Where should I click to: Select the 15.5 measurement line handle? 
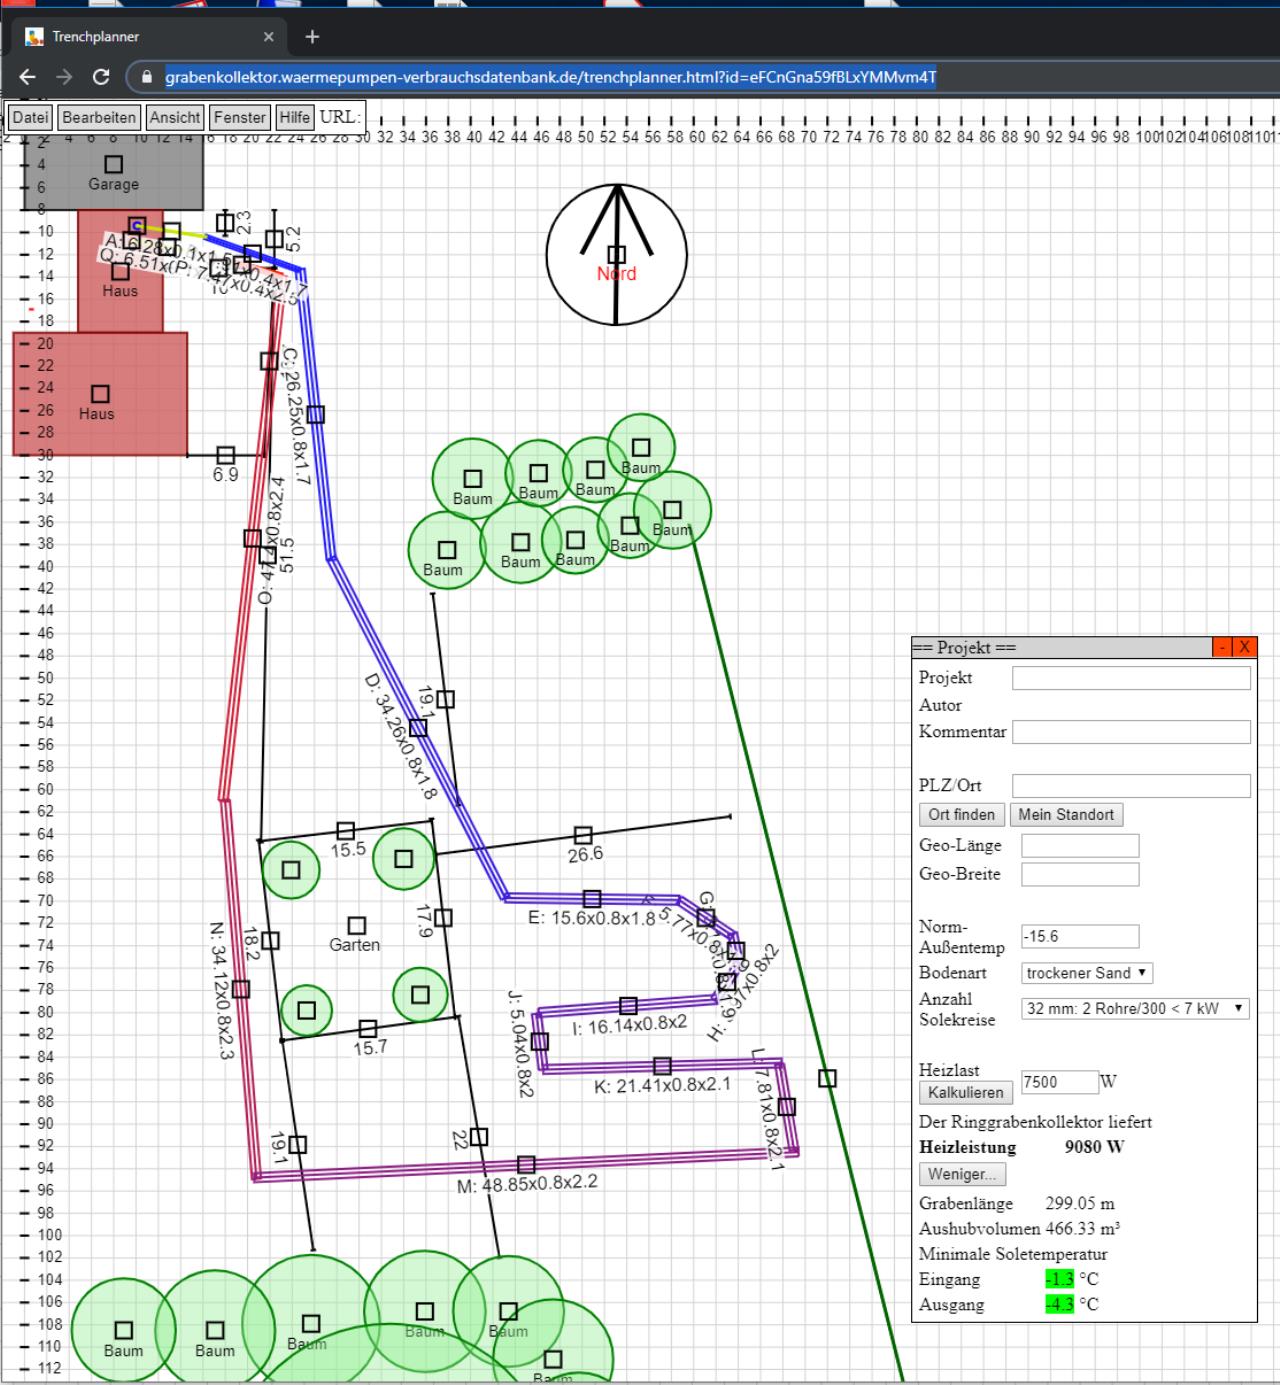click(345, 831)
